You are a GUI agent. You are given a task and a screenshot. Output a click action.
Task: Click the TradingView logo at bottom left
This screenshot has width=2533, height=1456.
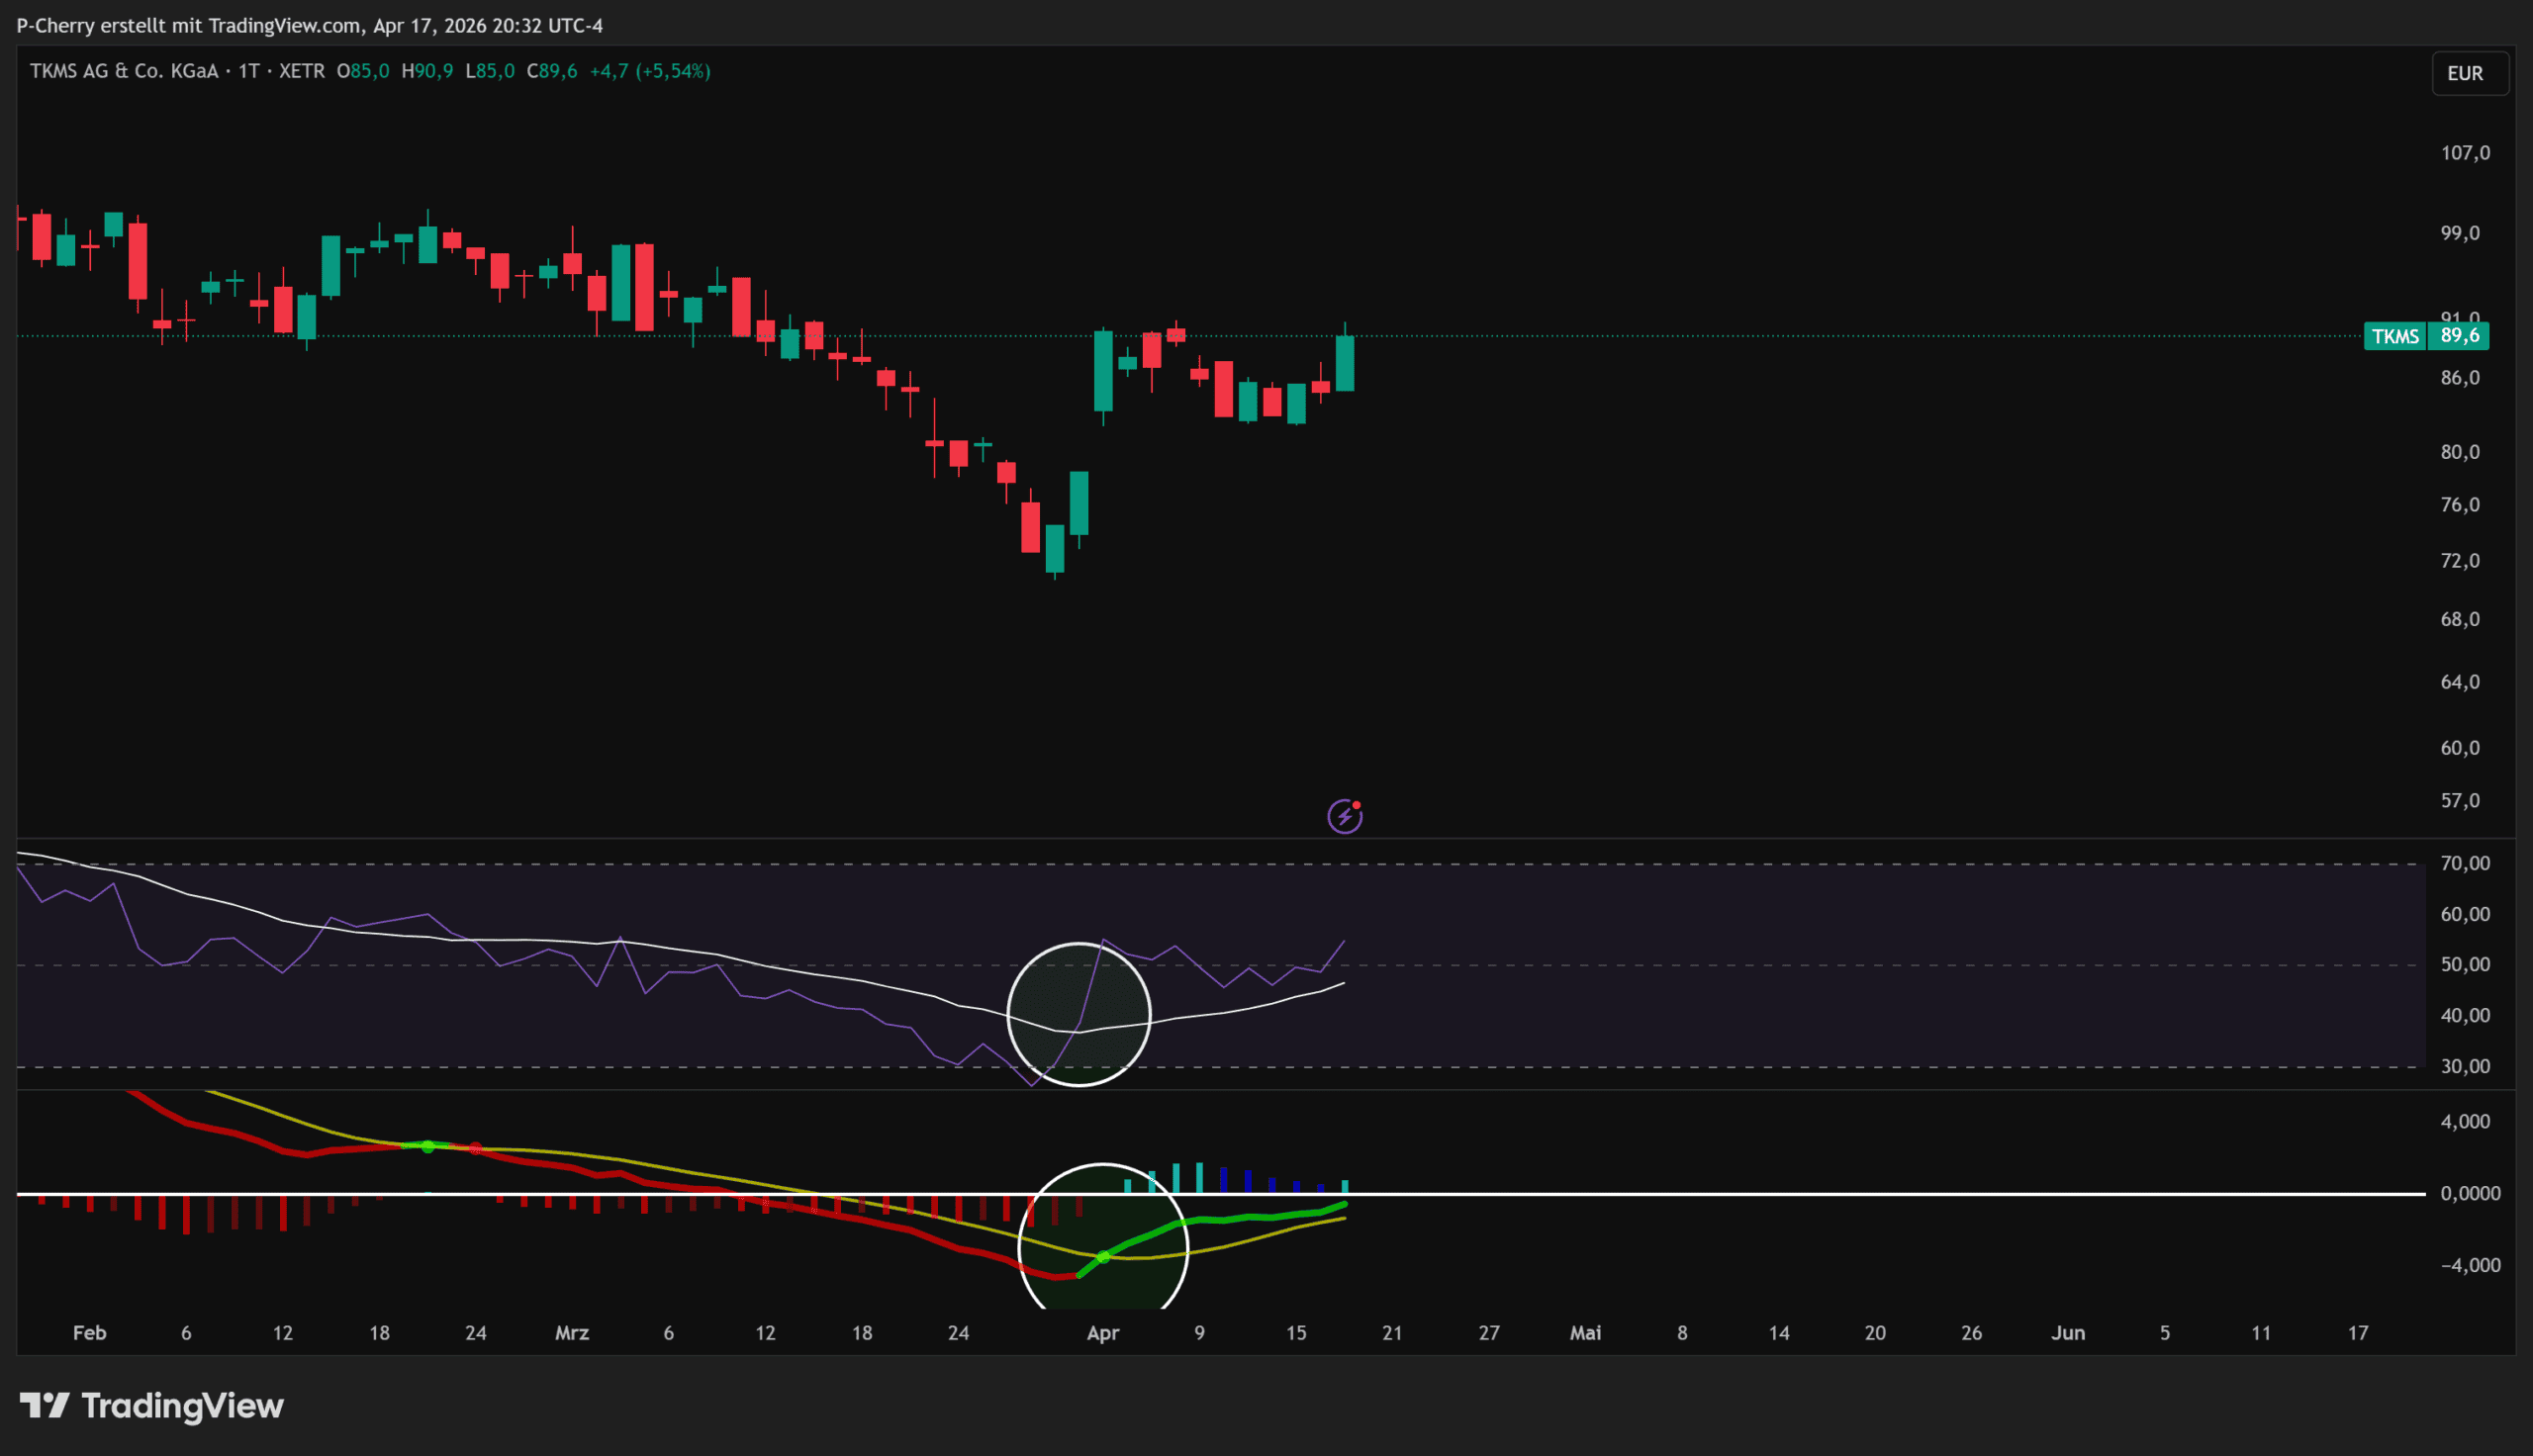click(152, 1406)
